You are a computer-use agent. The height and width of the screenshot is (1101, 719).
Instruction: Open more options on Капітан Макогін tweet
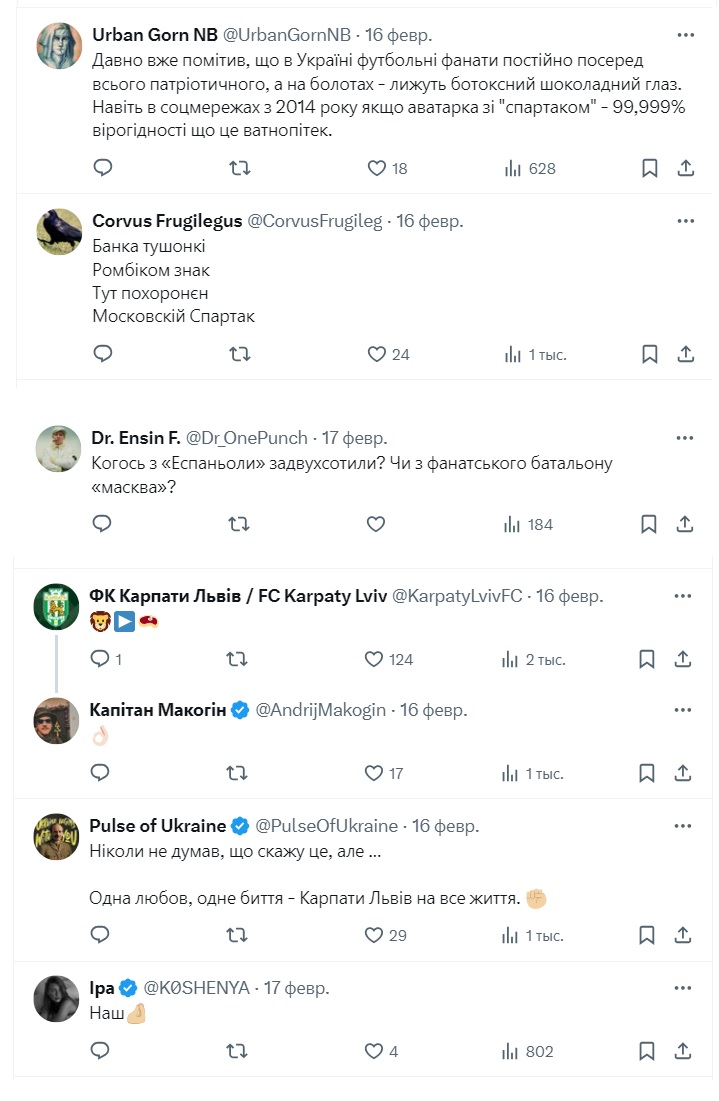click(682, 710)
